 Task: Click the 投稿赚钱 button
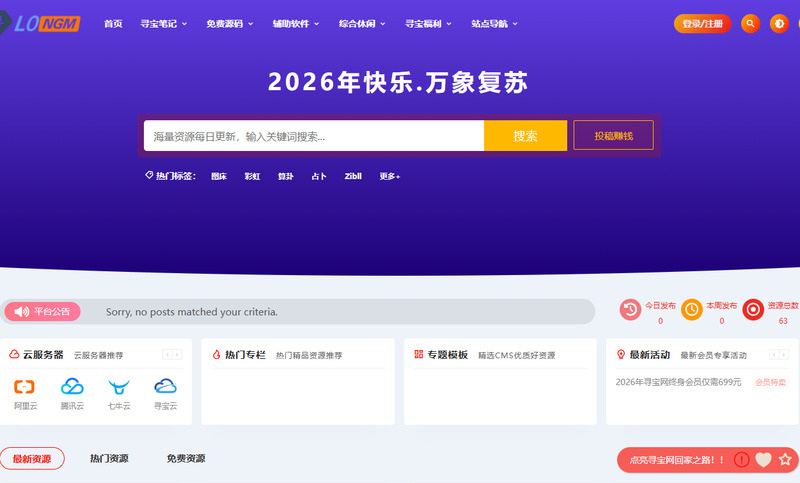pyautogui.click(x=613, y=136)
